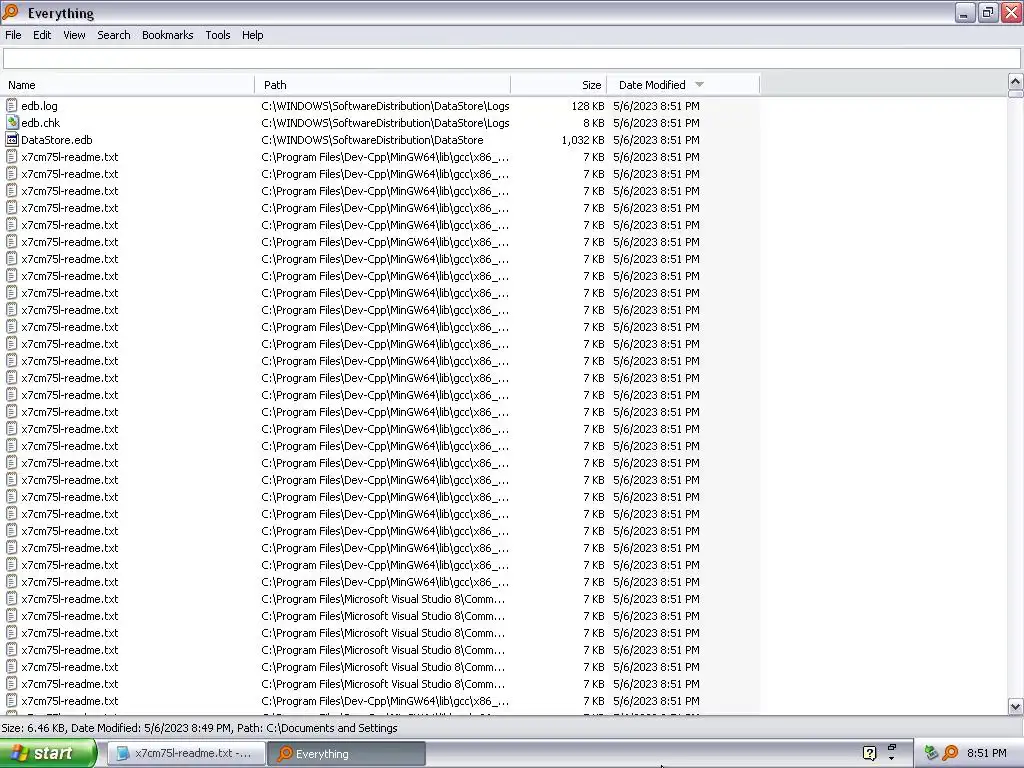The image size is (1024, 768).
Task: Click the 8:51 PM taskbar clock
Action: click(x=986, y=753)
